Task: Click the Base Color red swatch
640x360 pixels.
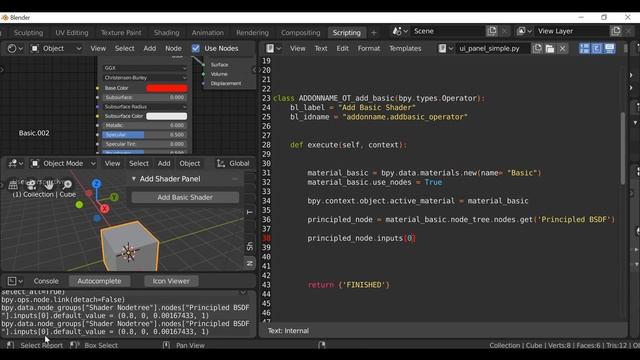Action: tap(167, 88)
